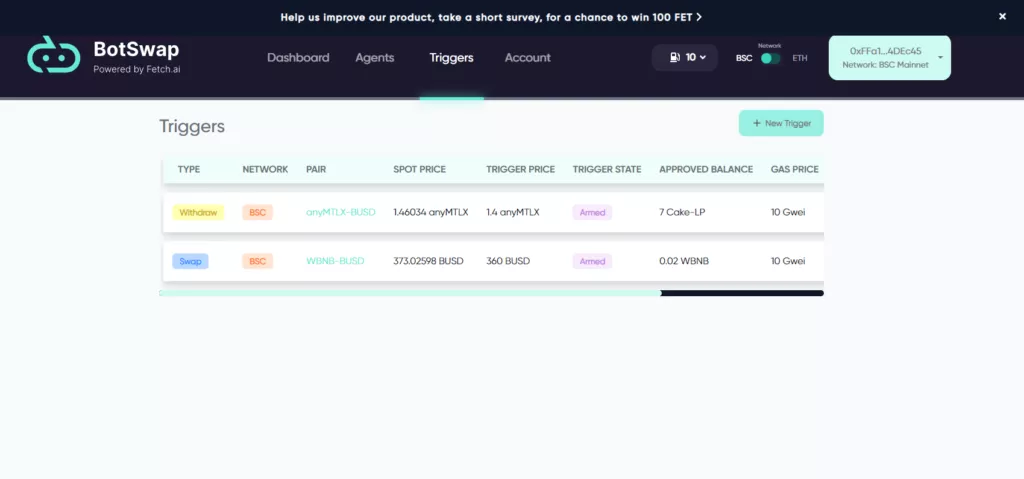This screenshot has width=1024, height=479.
Task: Open the survey link to win 100 FET
Action: (491, 17)
